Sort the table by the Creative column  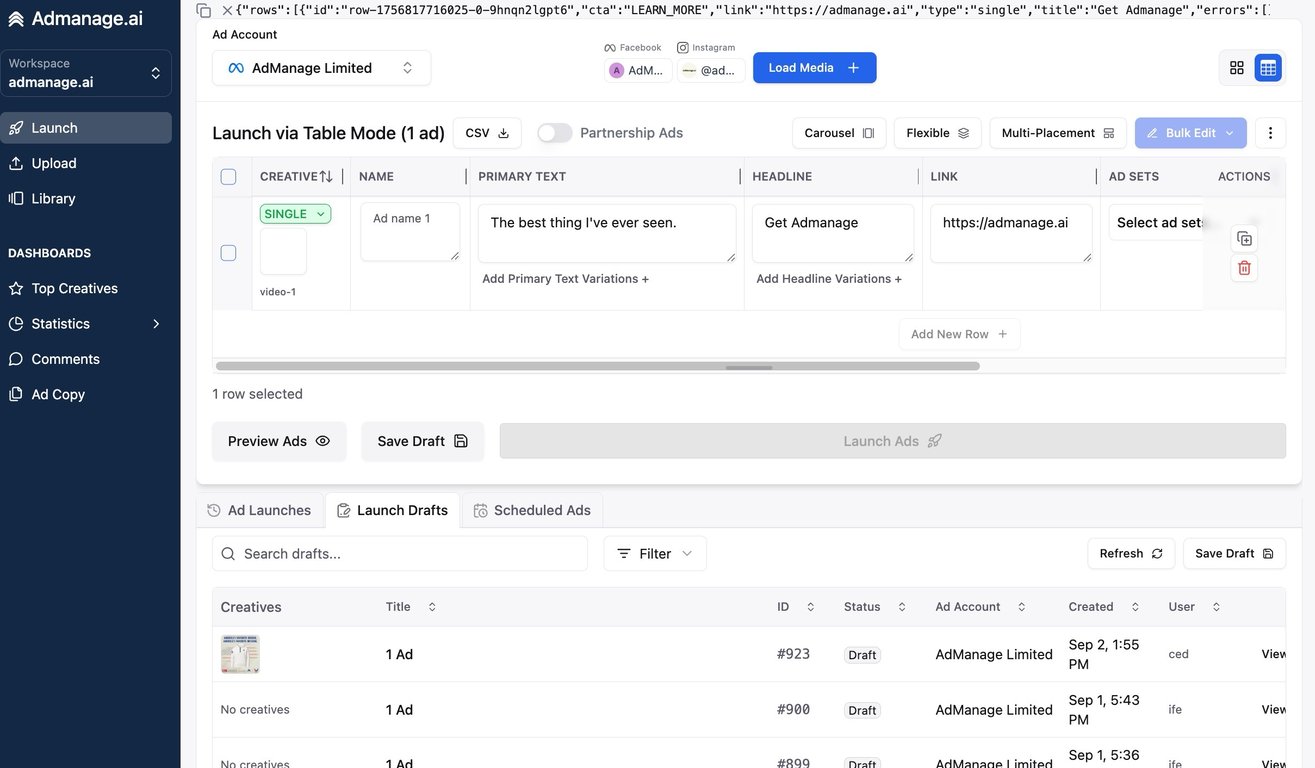326,177
